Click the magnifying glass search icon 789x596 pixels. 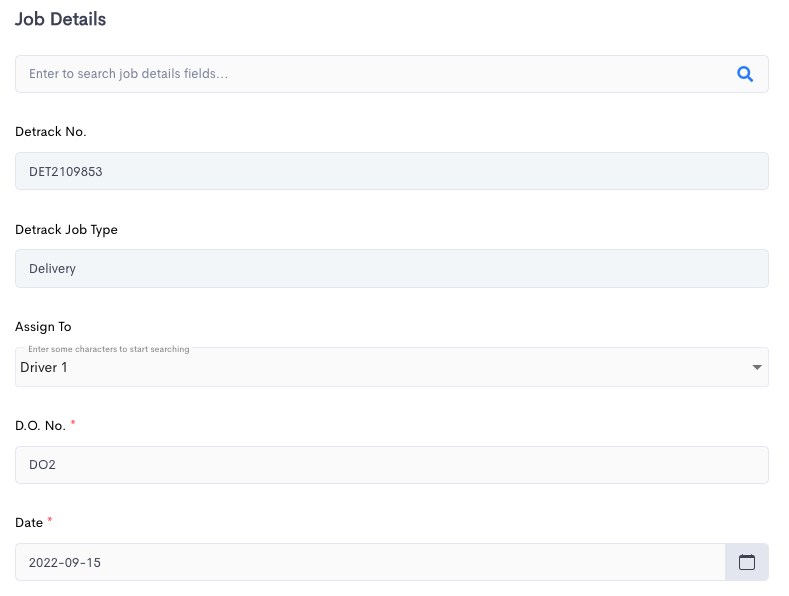[x=744, y=74]
